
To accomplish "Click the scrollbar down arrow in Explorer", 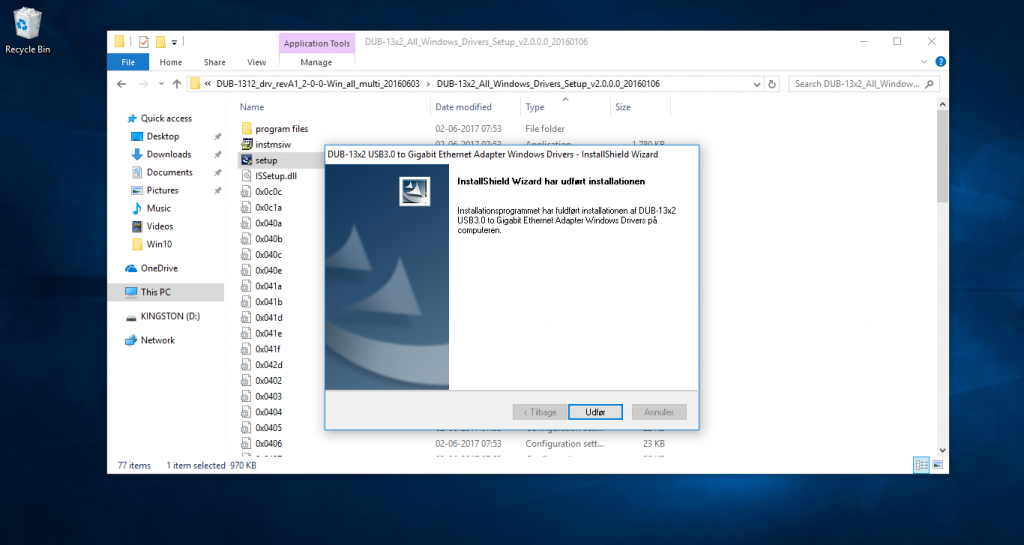I will point(942,450).
